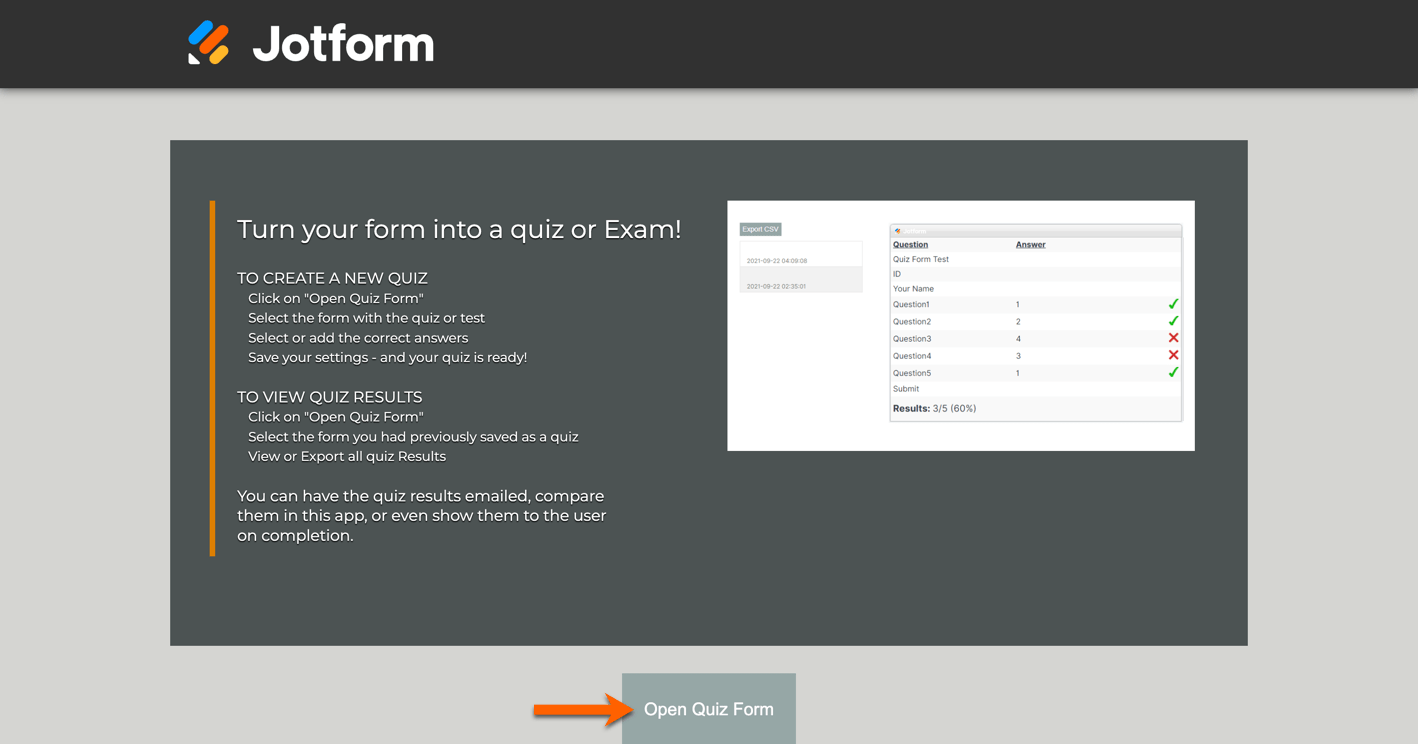Click the red cross on the Question4 row
The width and height of the screenshot is (1418, 744).
click(1173, 355)
